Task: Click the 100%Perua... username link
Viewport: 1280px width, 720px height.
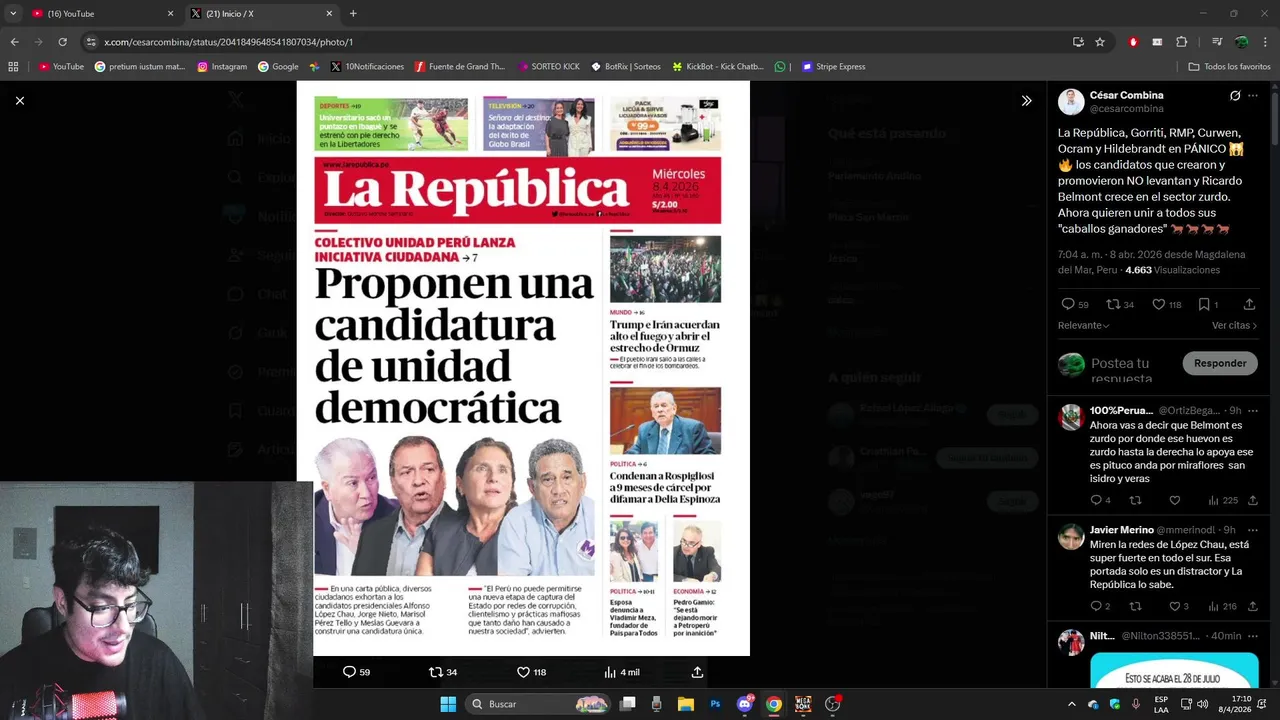Action: click(1122, 411)
